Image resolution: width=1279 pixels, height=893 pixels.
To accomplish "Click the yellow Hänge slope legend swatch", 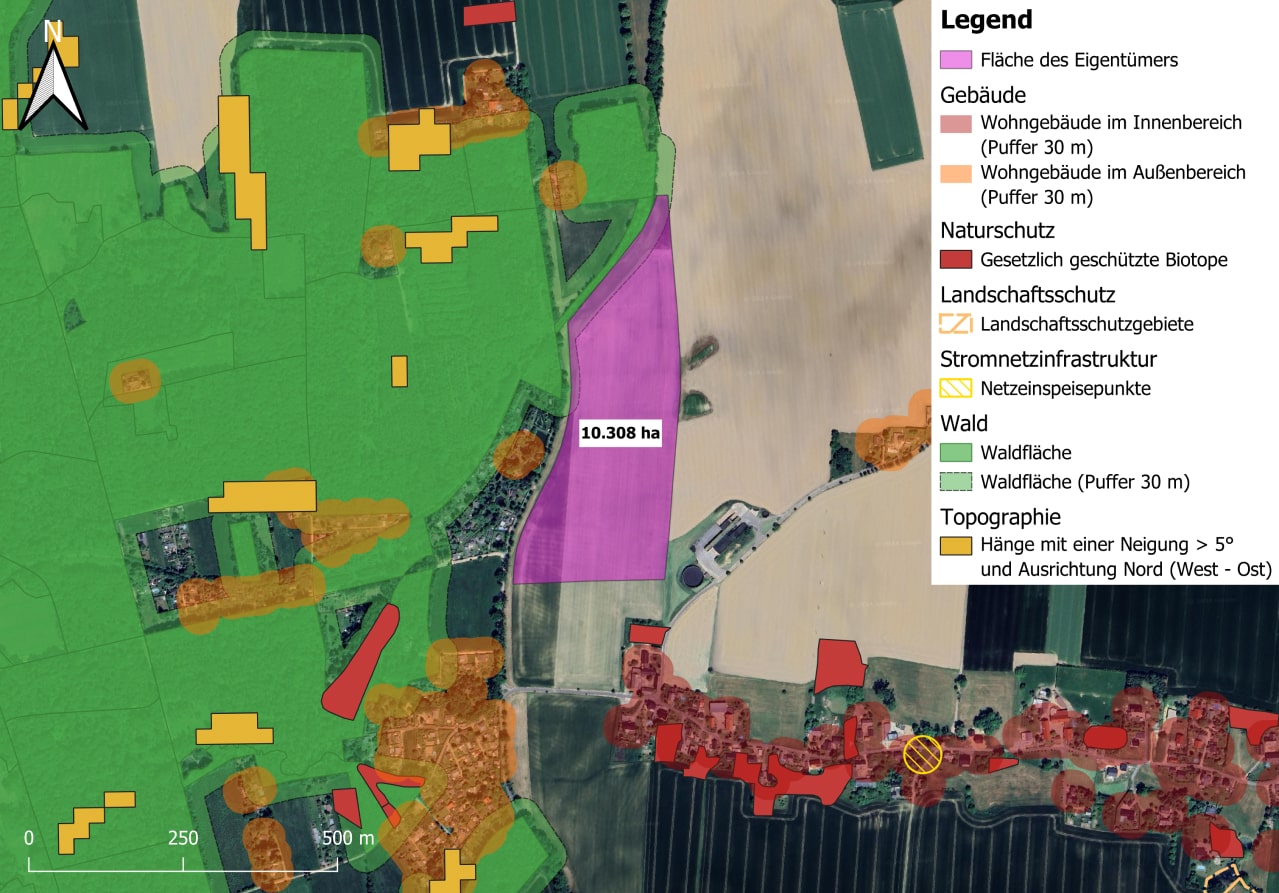I will (x=956, y=546).
